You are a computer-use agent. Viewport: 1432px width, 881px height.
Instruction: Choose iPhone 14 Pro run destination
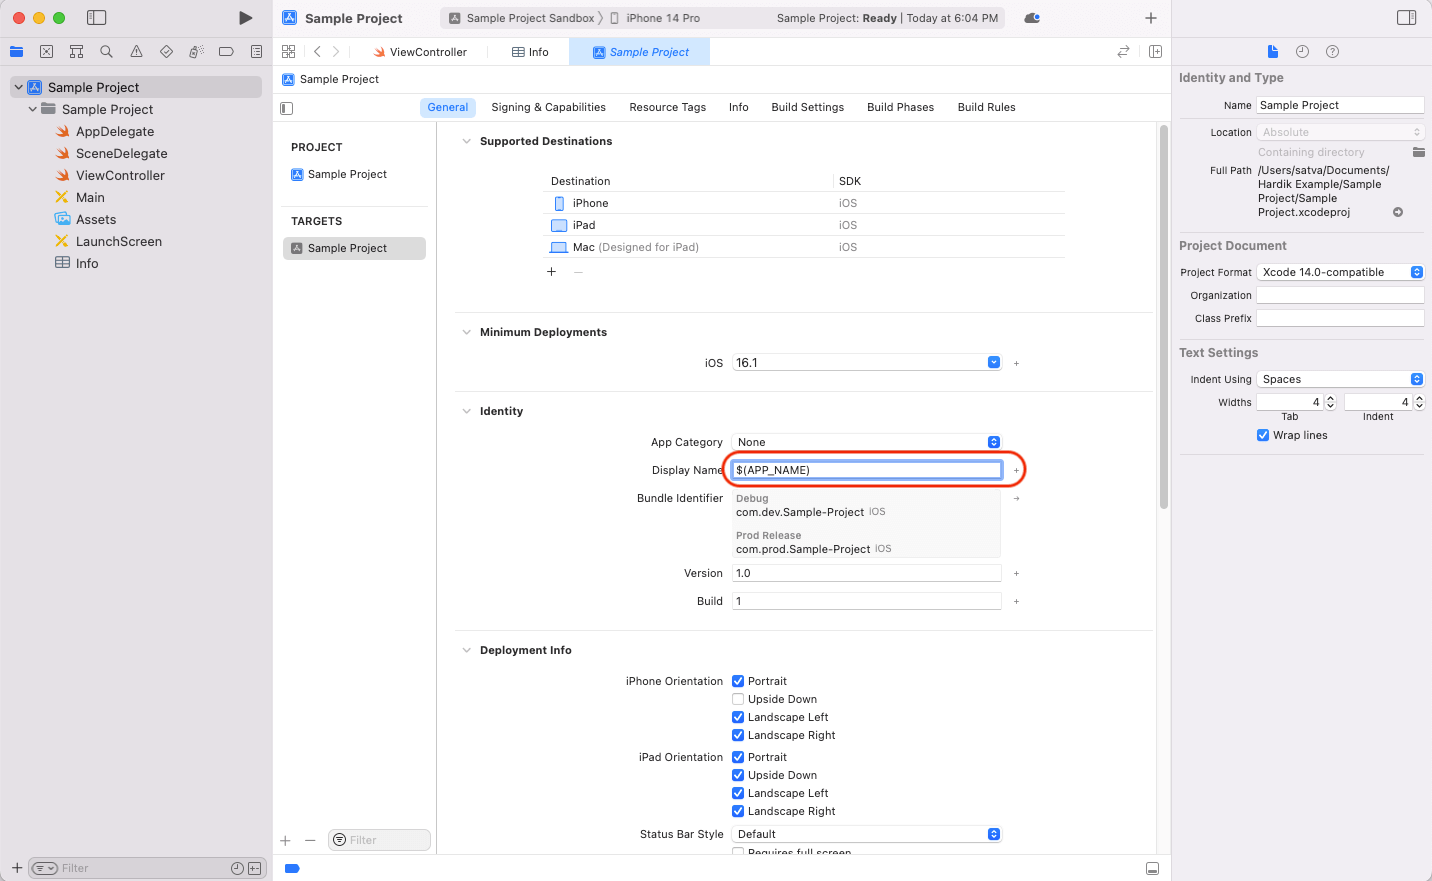[655, 18]
